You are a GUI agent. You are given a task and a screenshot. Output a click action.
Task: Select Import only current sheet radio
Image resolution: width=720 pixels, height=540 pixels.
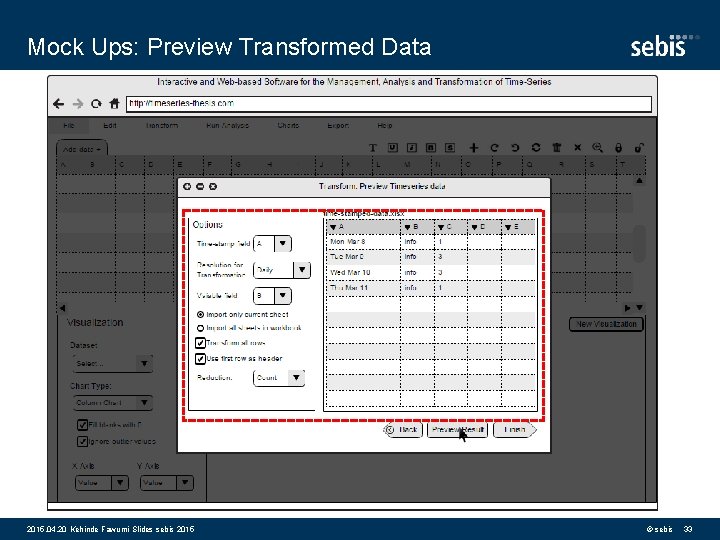[200, 315]
